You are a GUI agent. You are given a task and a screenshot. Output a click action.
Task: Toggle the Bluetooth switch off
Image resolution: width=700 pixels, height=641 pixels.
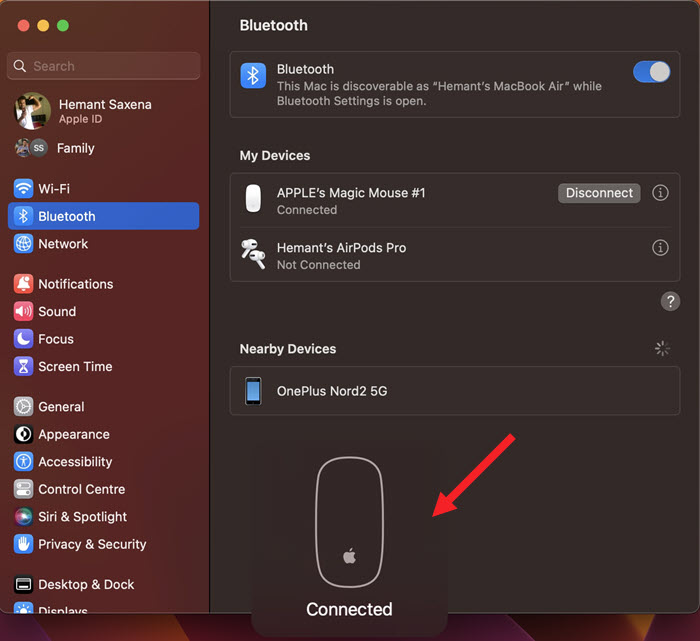coord(651,72)
